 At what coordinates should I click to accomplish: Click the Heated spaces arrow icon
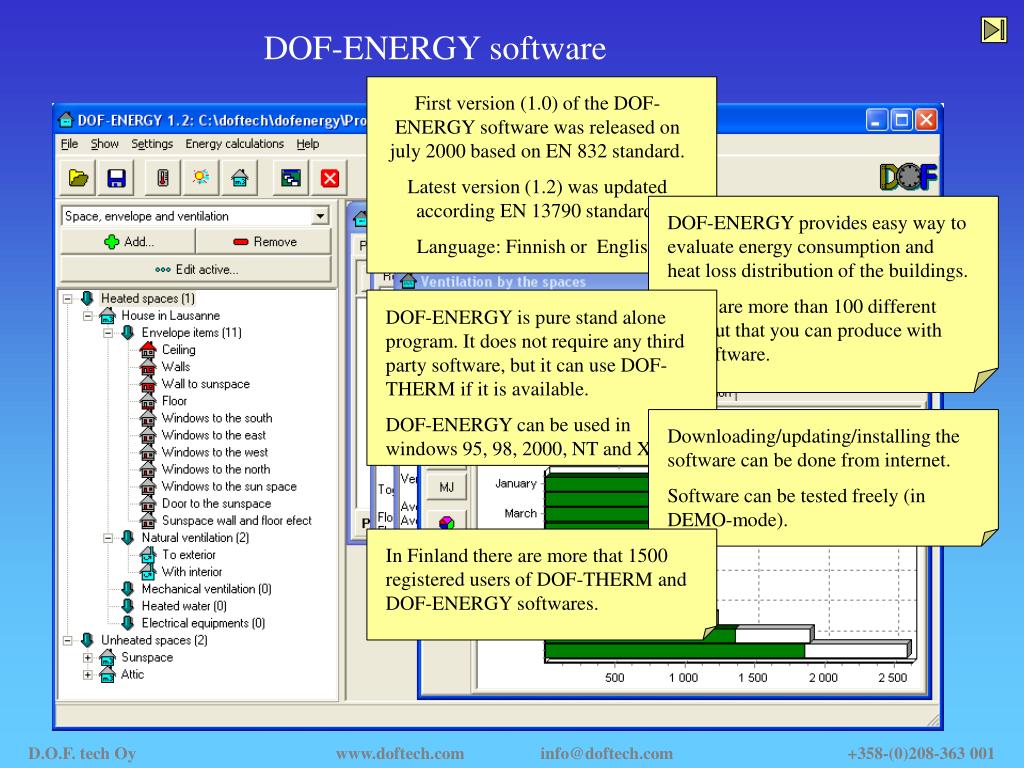(88, 298)
